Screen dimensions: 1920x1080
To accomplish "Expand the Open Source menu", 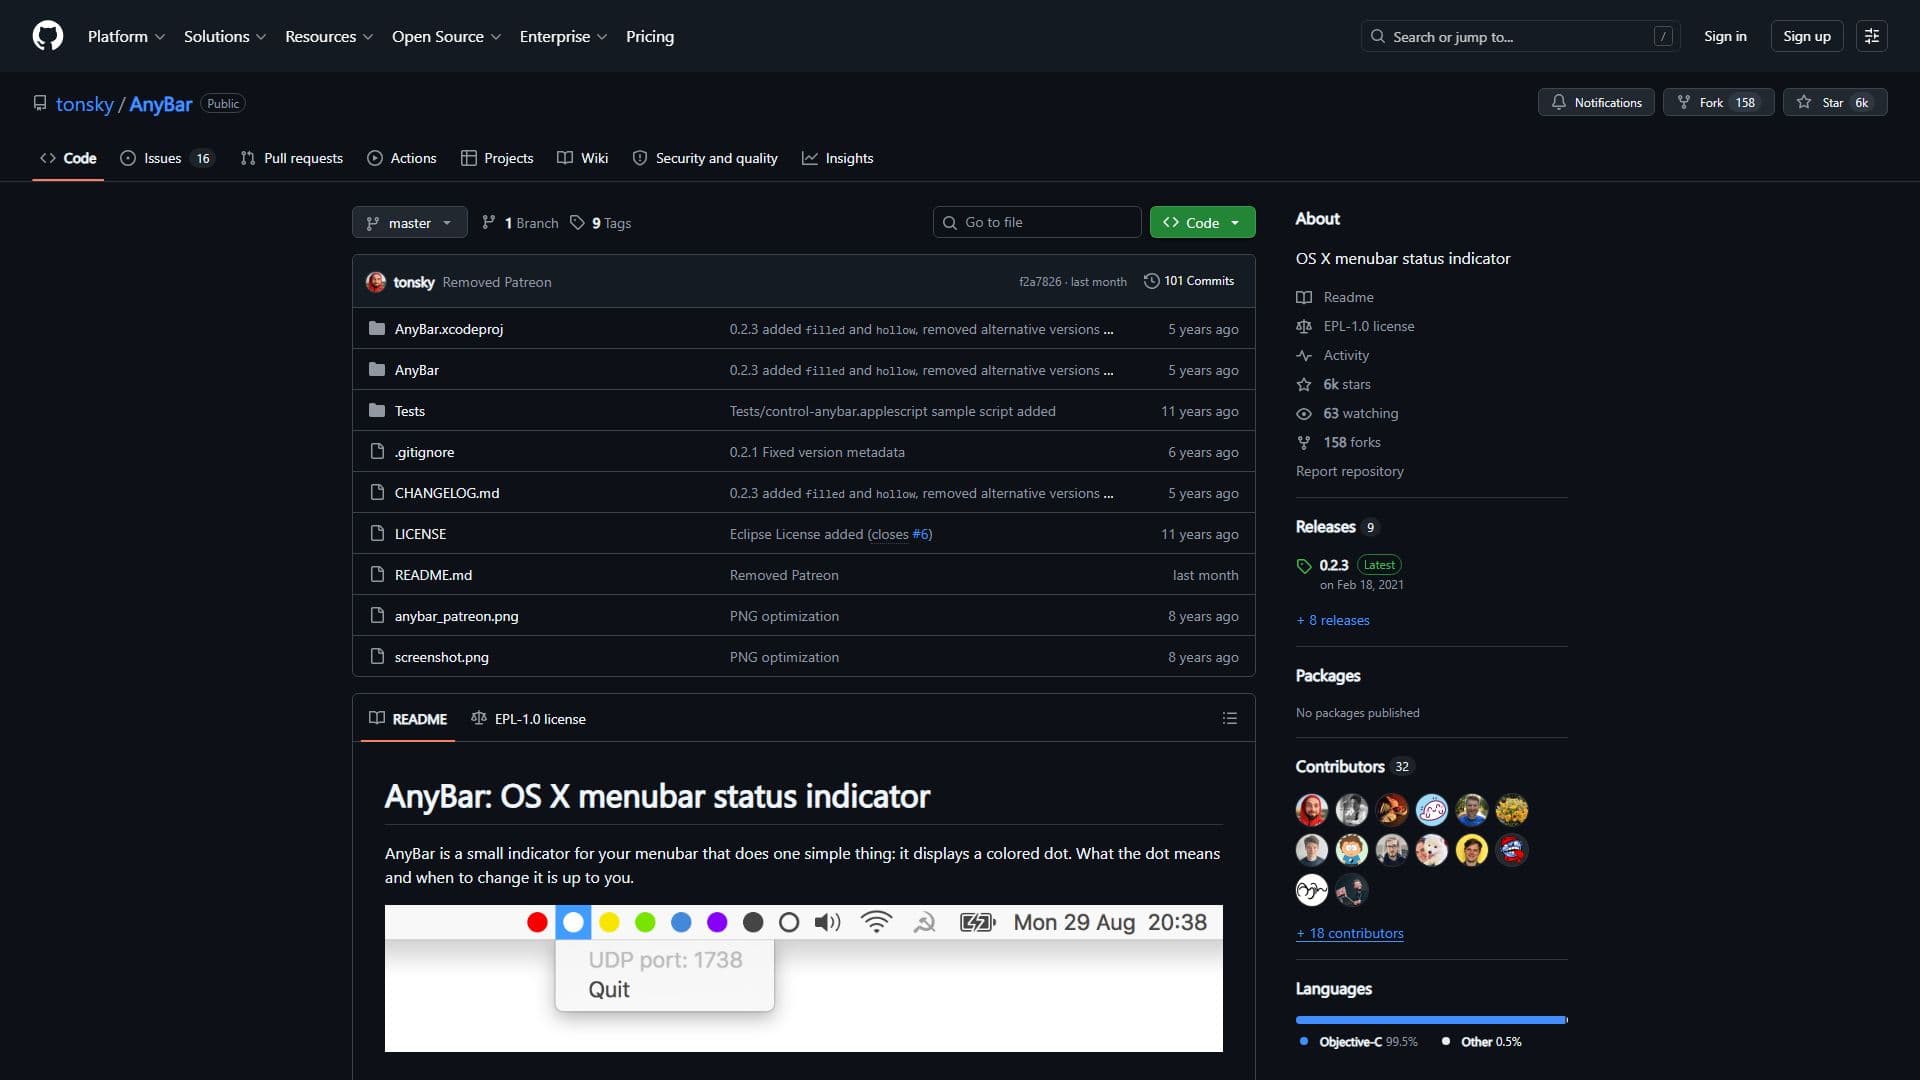I will pyautogui.click(x=446, y=36).
